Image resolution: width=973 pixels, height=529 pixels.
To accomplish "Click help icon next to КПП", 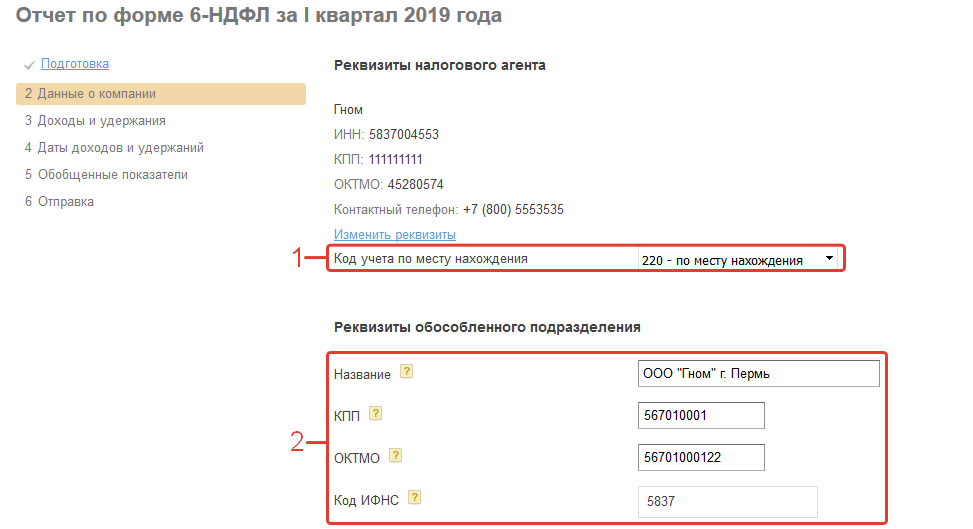I will (376, 413).
